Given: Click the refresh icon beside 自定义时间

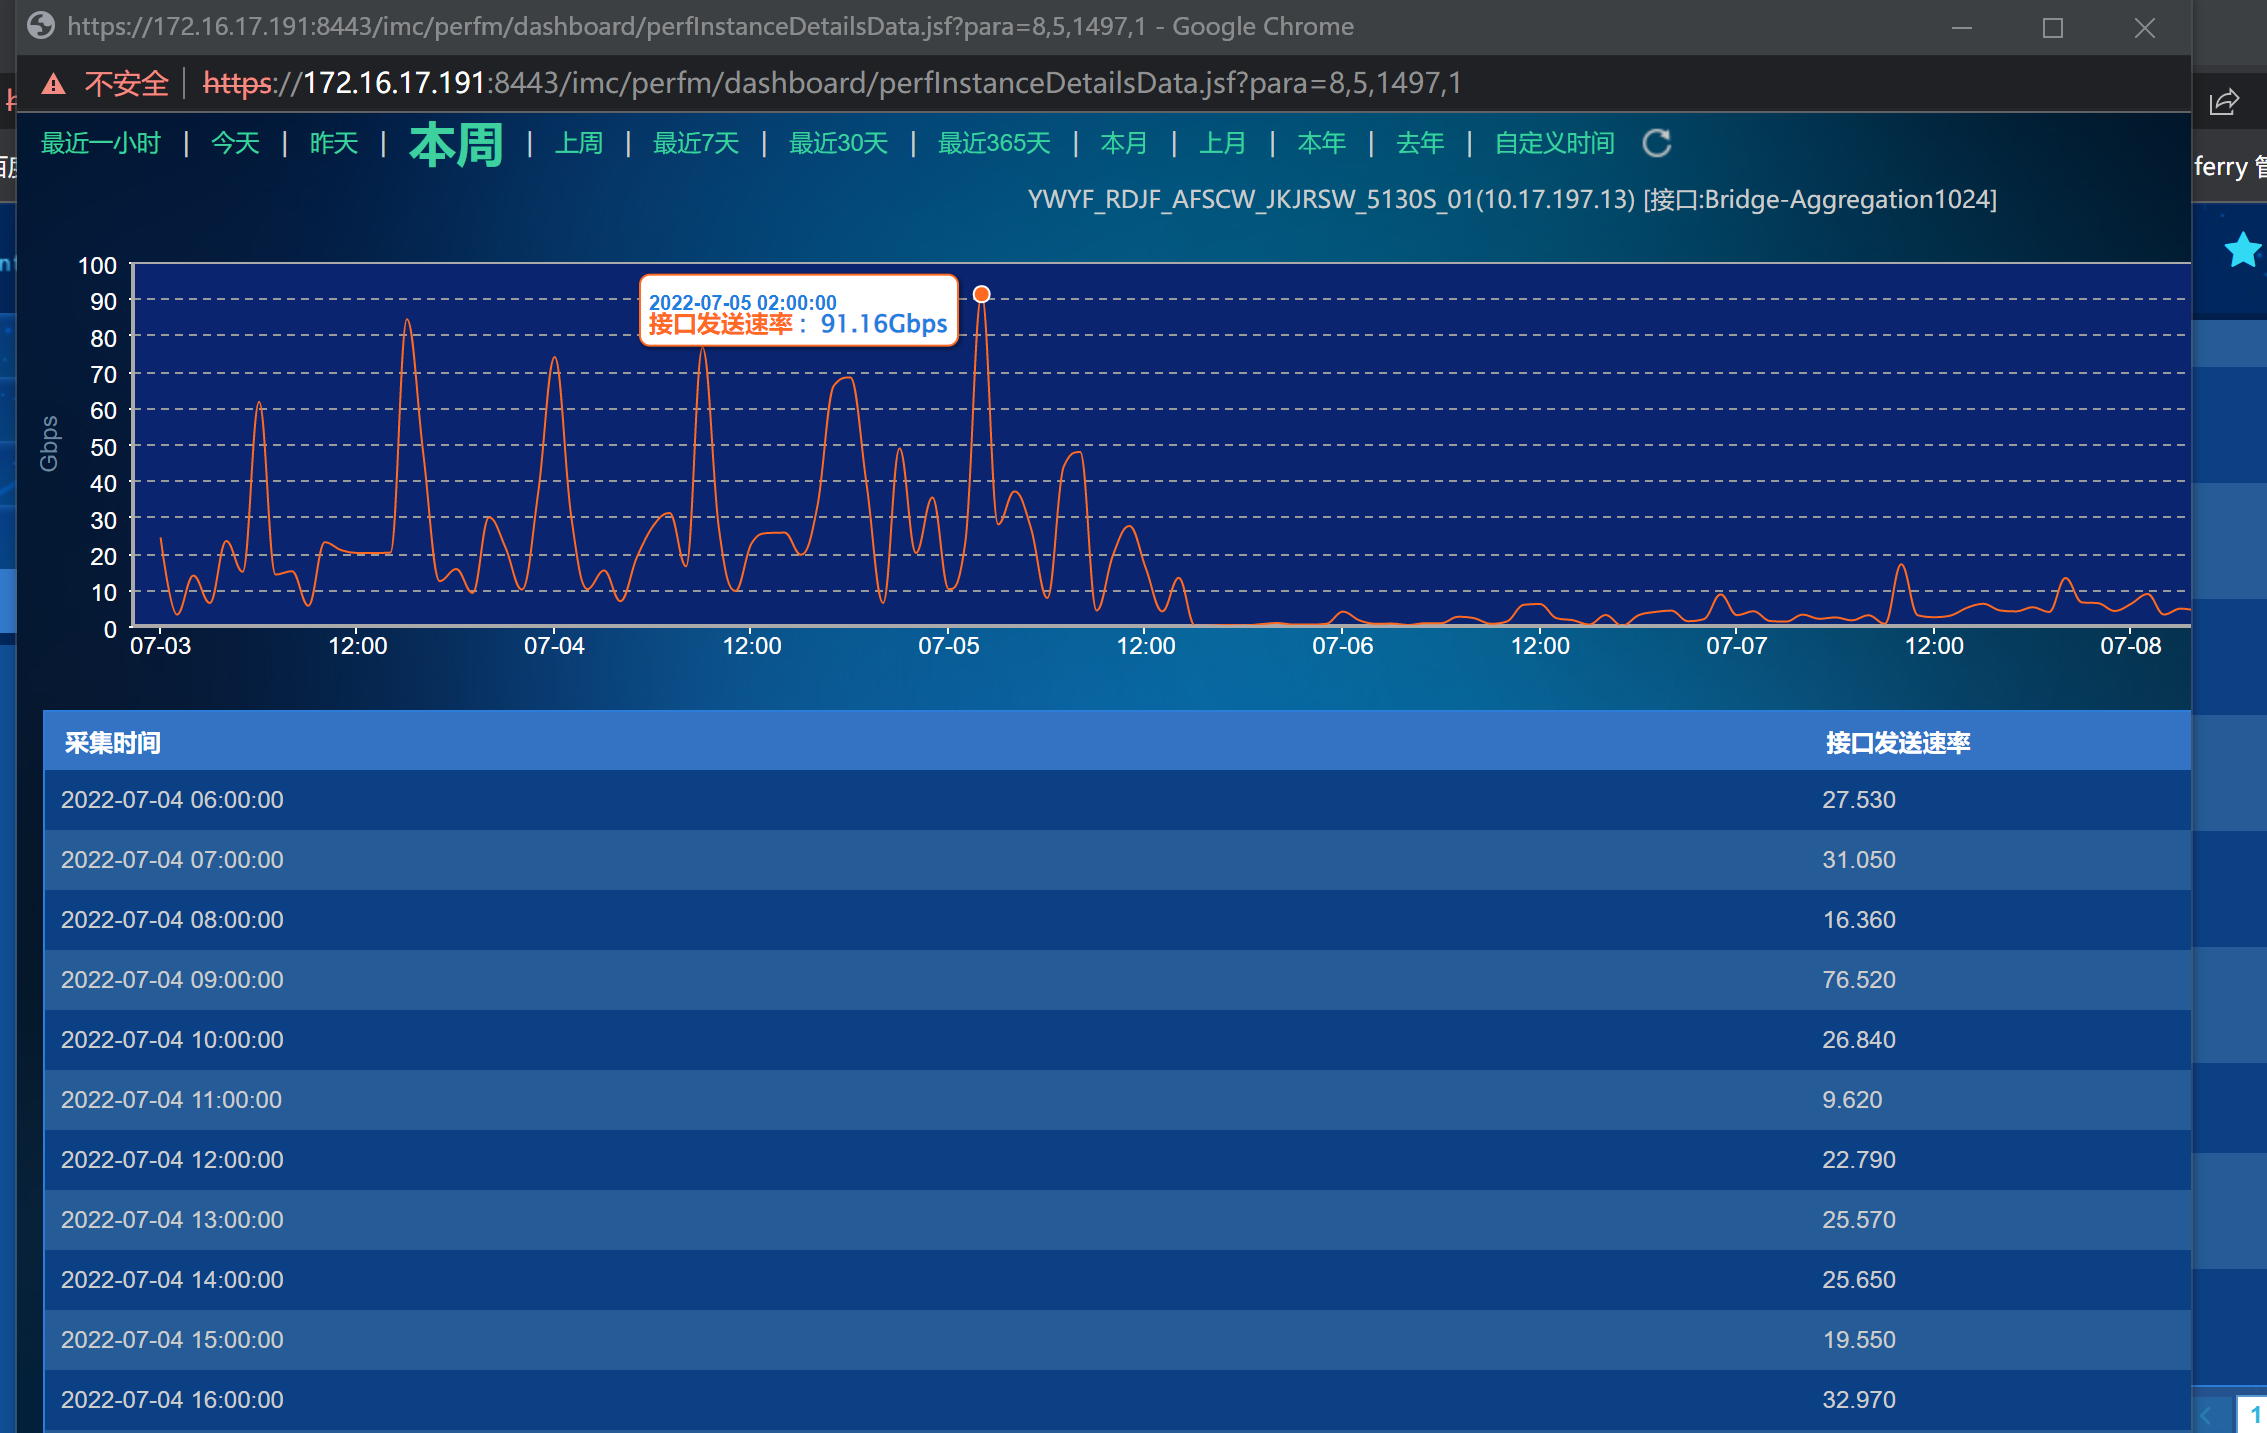Looking at the screenshot, I should [x=1656, y=143].
